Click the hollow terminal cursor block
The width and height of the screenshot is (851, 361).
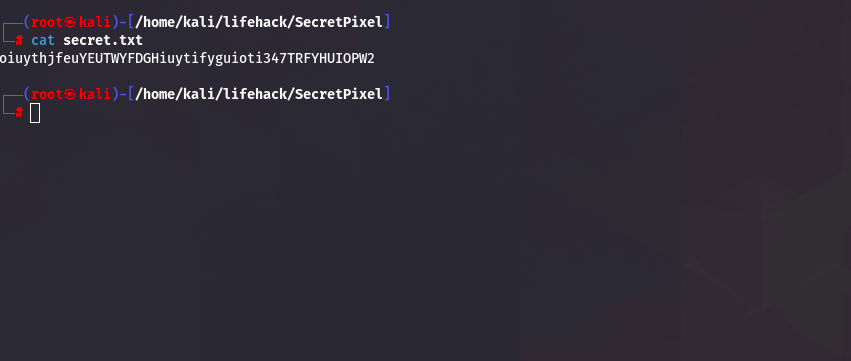pyautogui.click(x=35, y=113)
